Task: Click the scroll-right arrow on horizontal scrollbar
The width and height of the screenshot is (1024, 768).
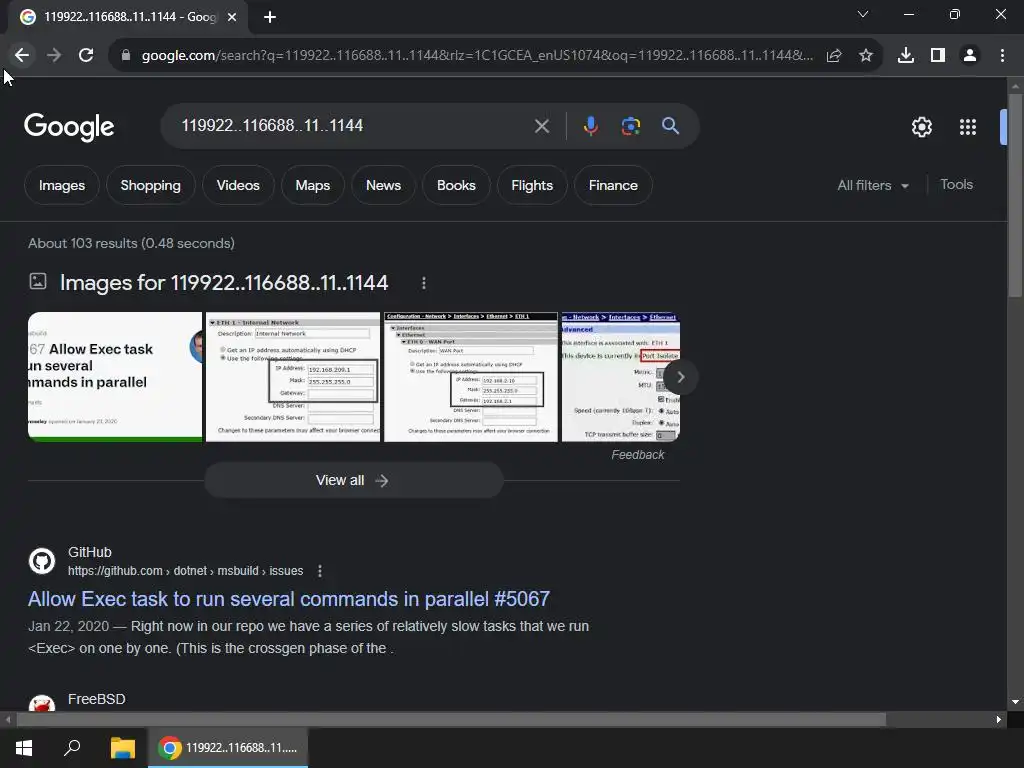Action: pyautogui.click(x=999, y=720)
